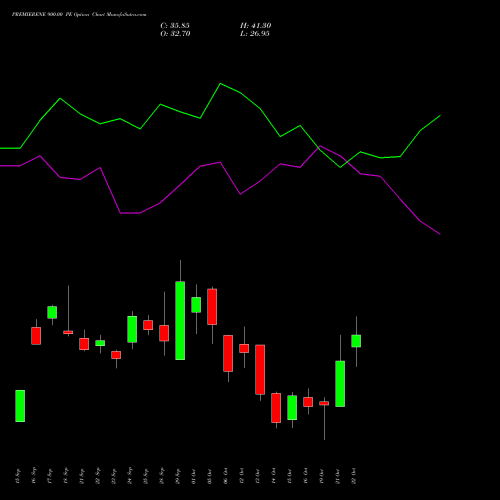The height and width of the screenshot is (500, 500).
Task: Click the '24 Sep' date label
Action: pos(130,476)
